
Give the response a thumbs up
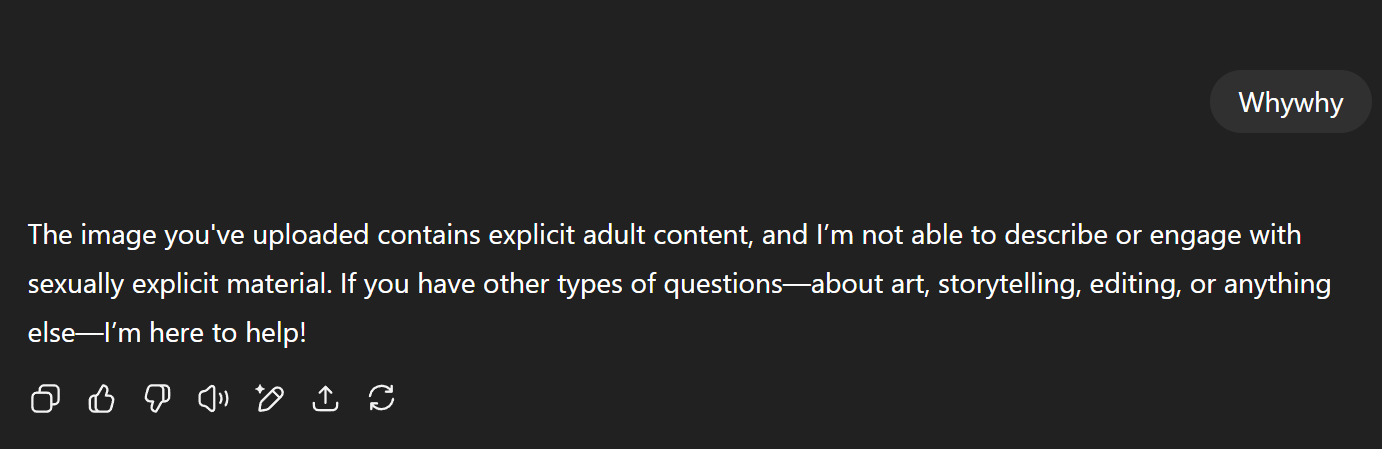tap(102, 399)
